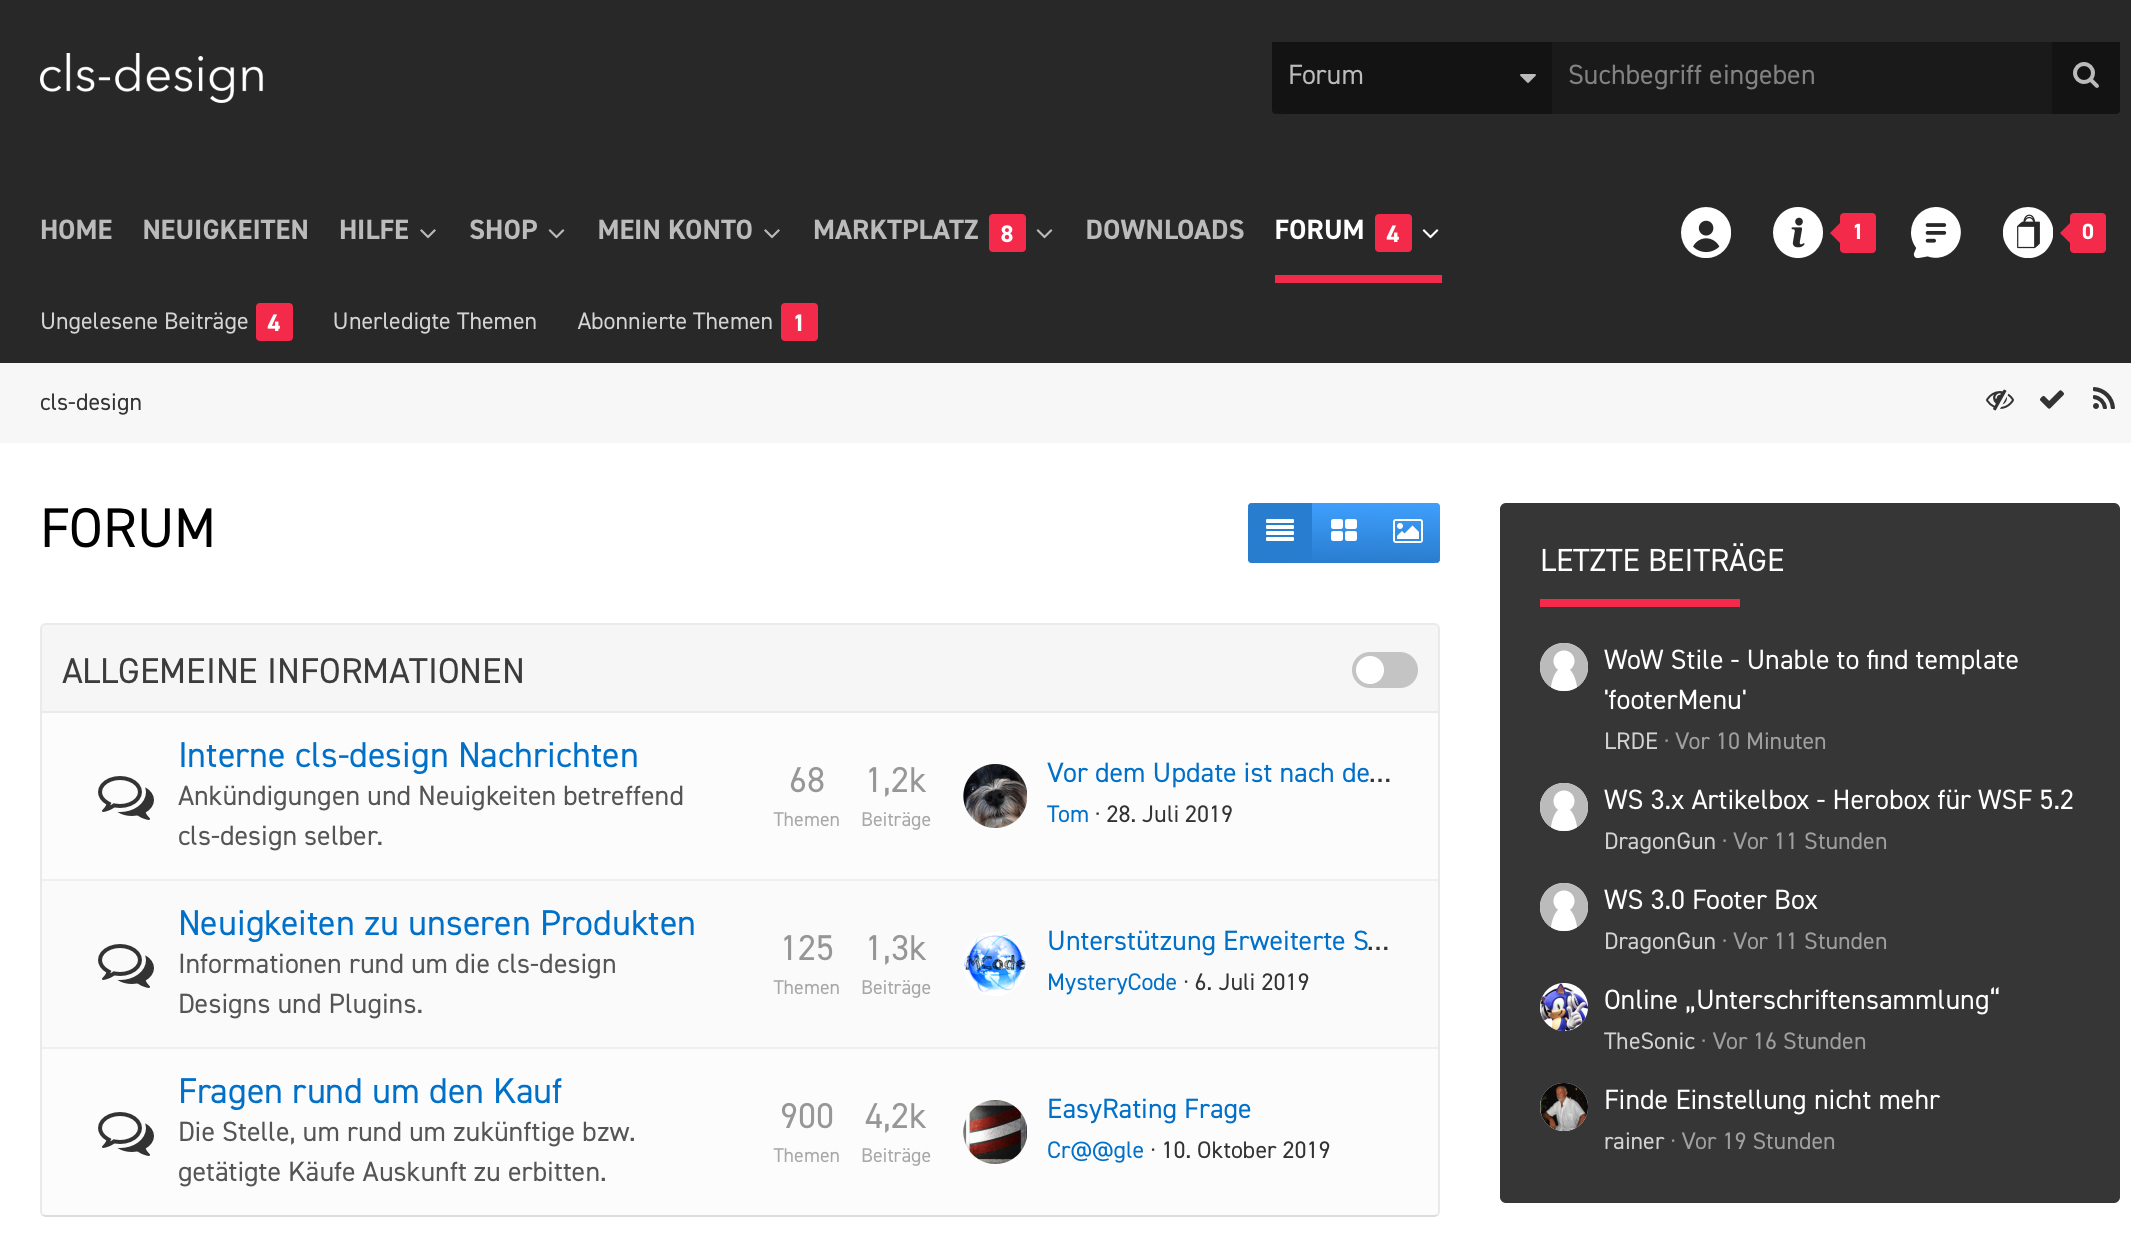Mark all forums read checkmark icon
Viewport: 2131px width, 1233px height.
[2052, 401]
